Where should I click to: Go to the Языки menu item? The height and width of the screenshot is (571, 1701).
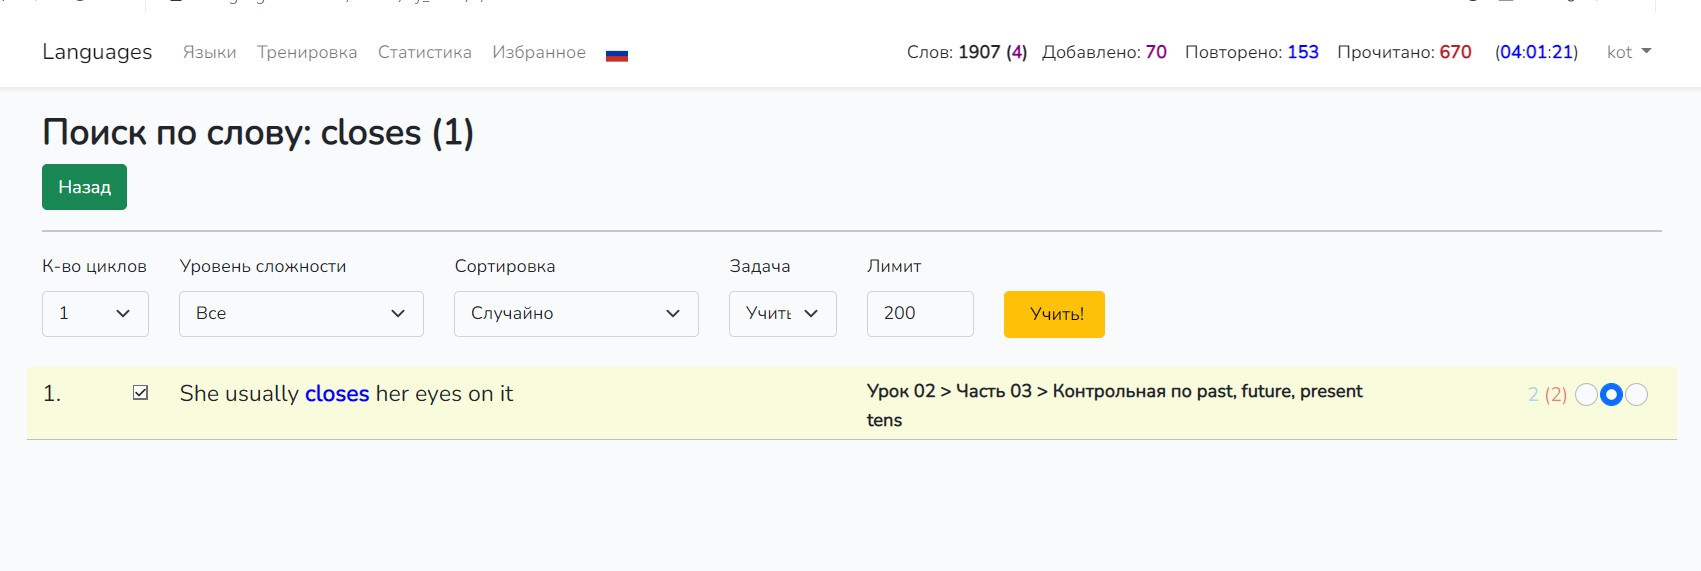pos(209,52)
